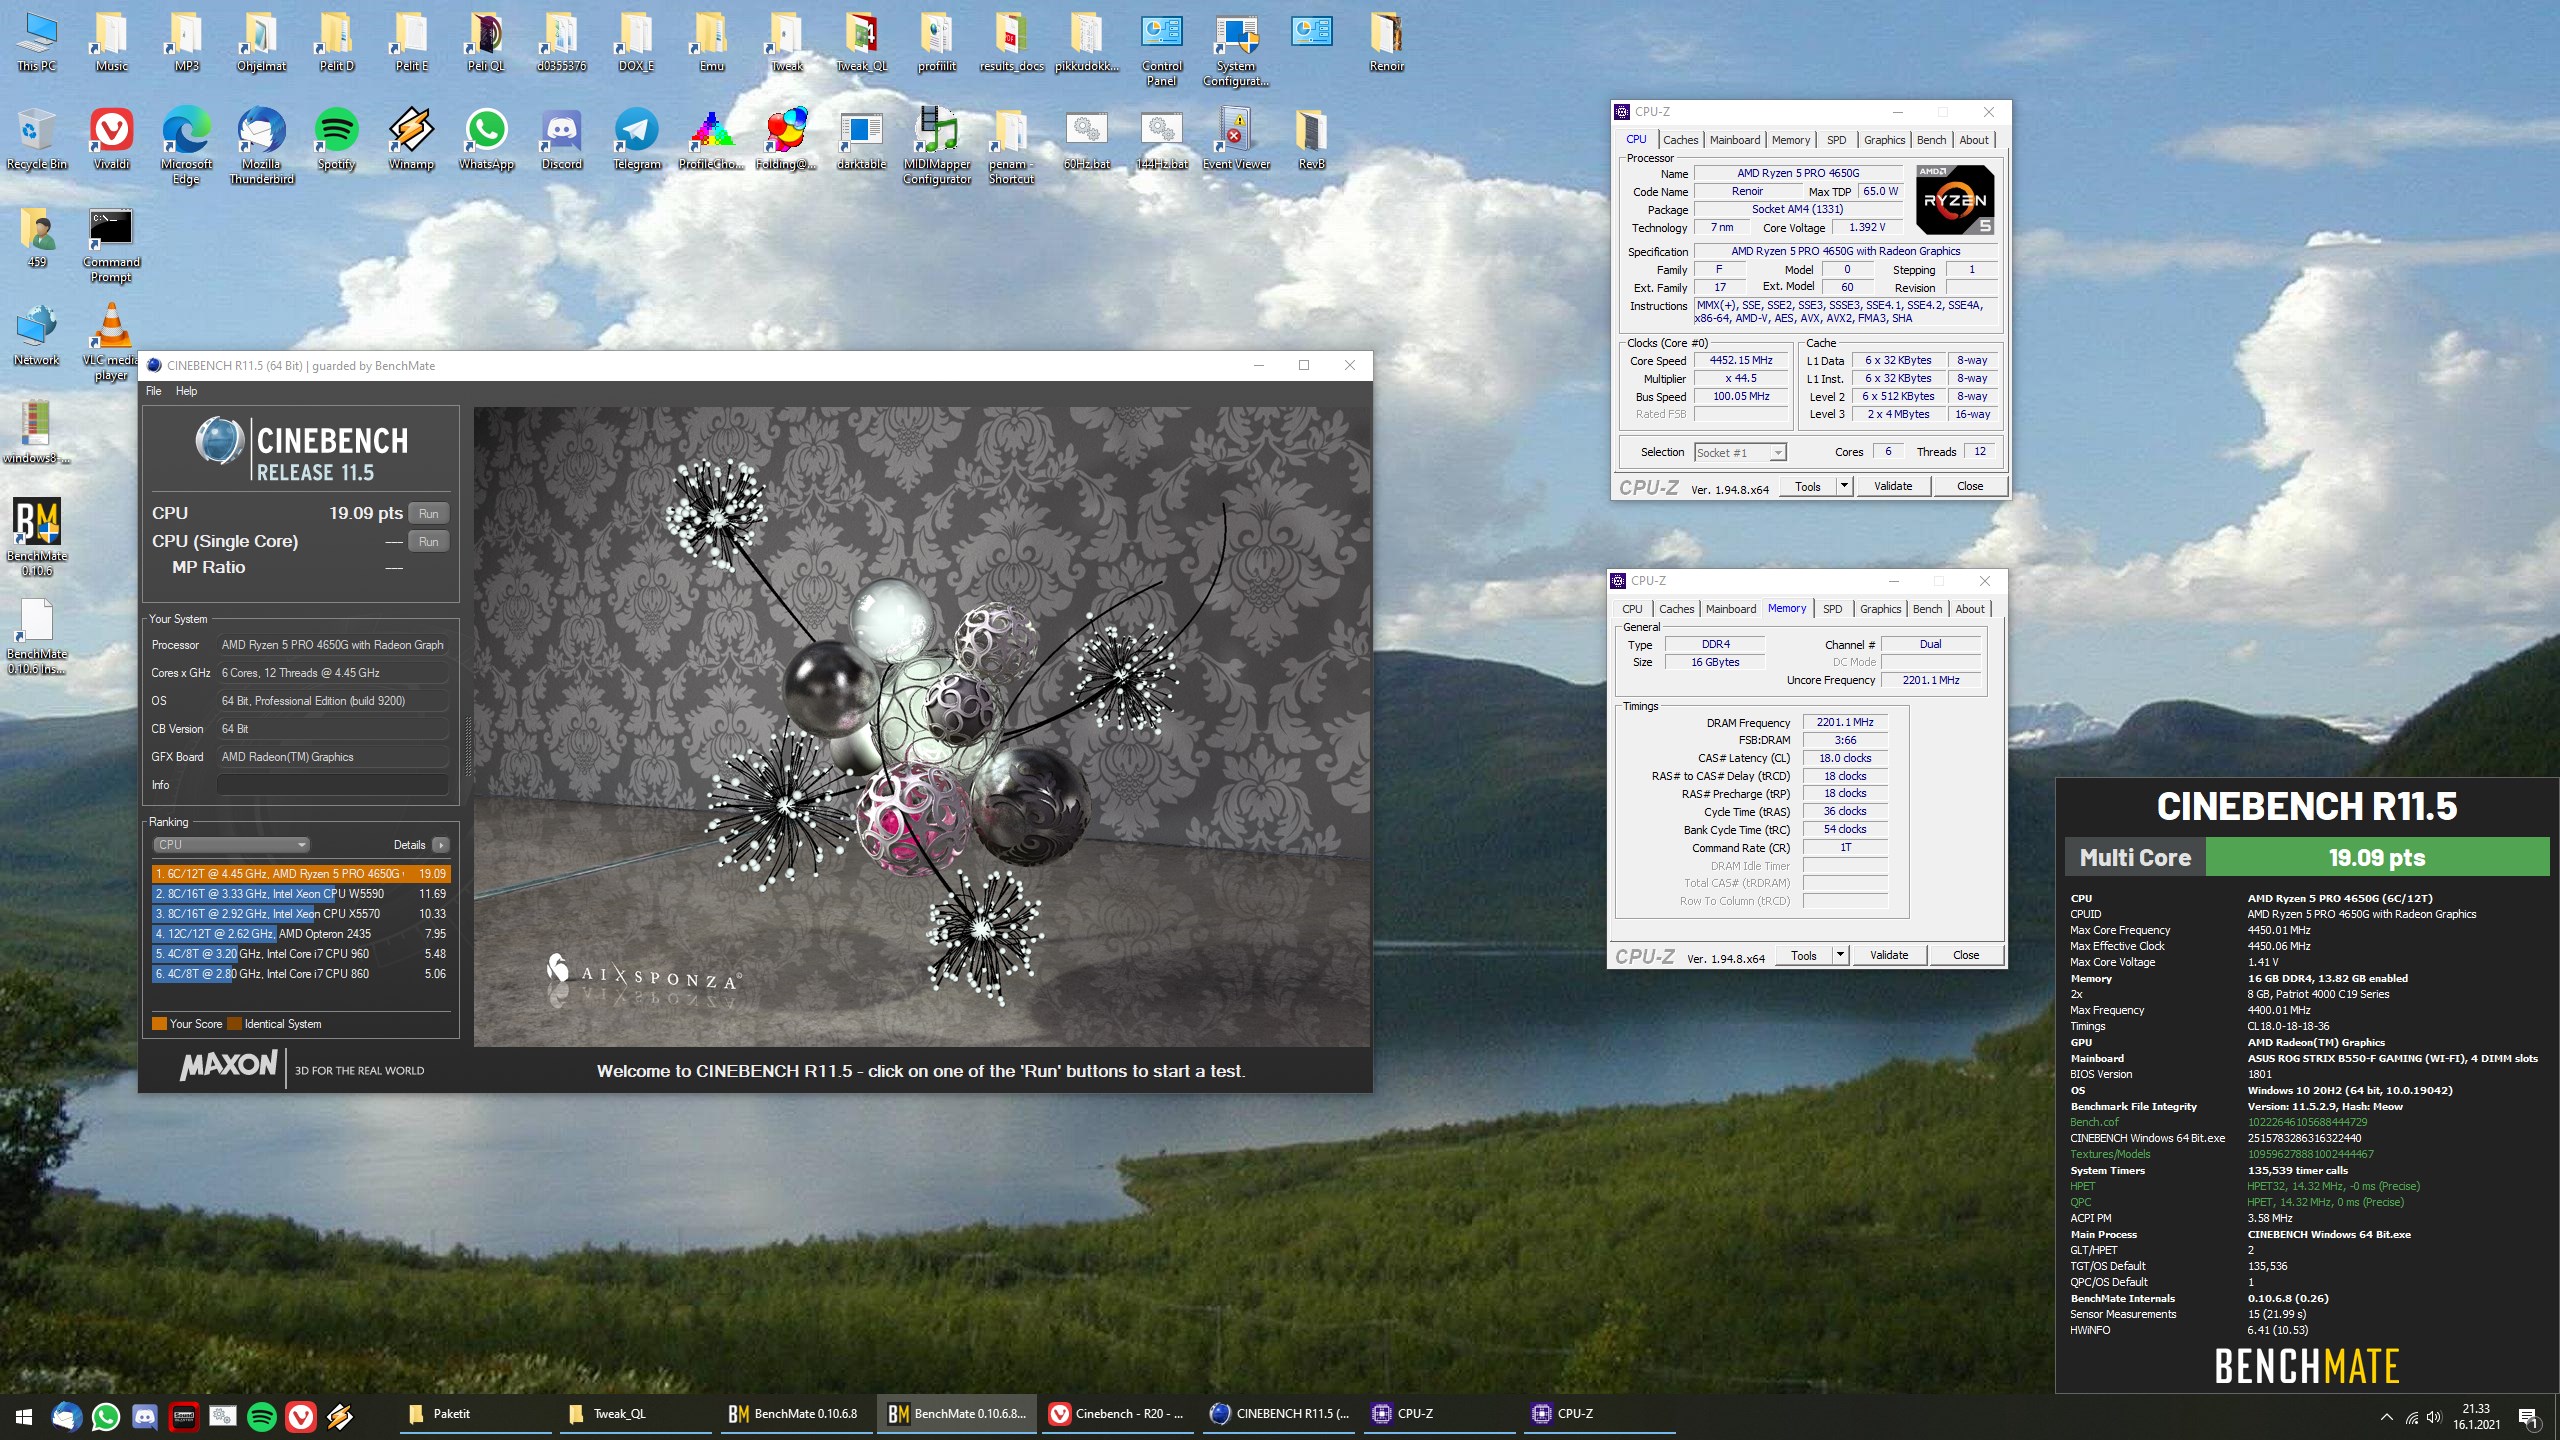
Task: Open the Help menu in Cinebench
Action: tap(186, 391)
